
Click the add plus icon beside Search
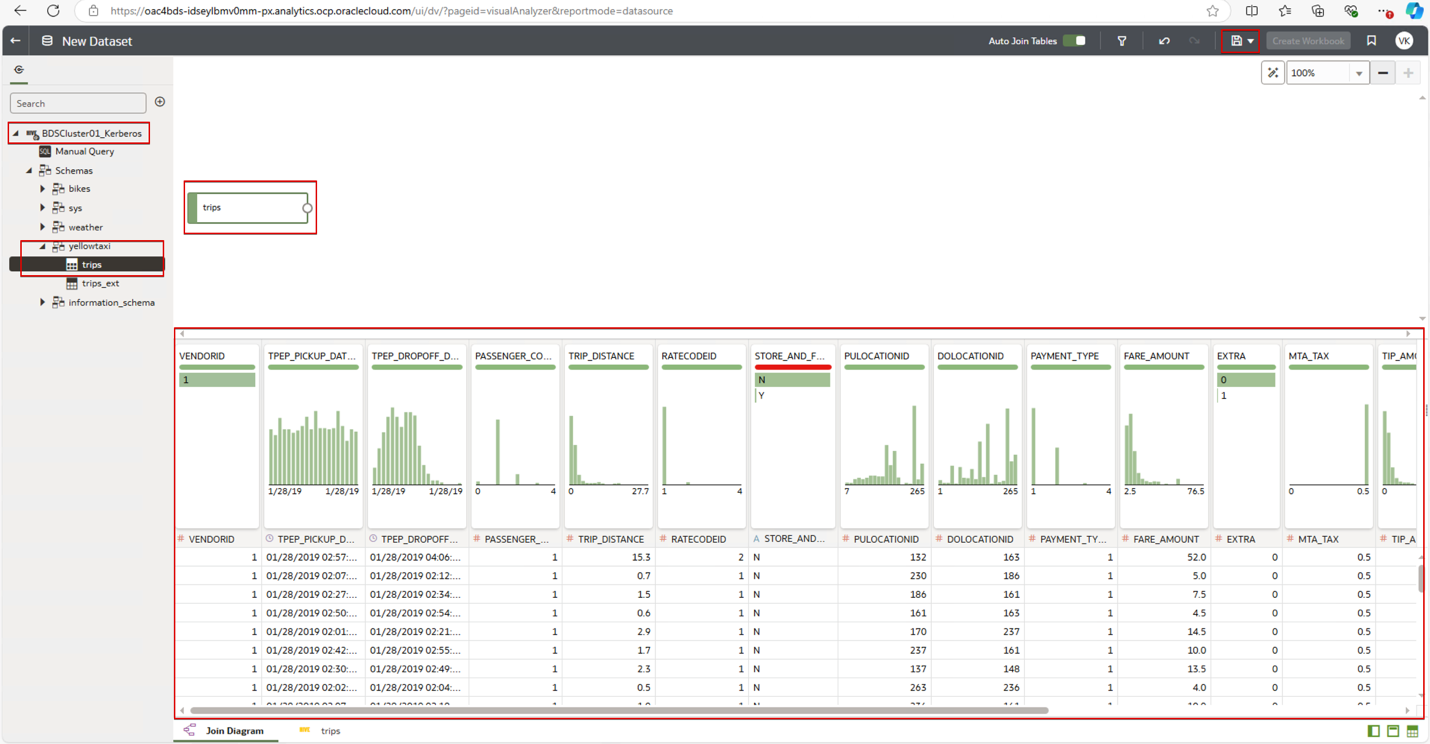pos(160,102)
